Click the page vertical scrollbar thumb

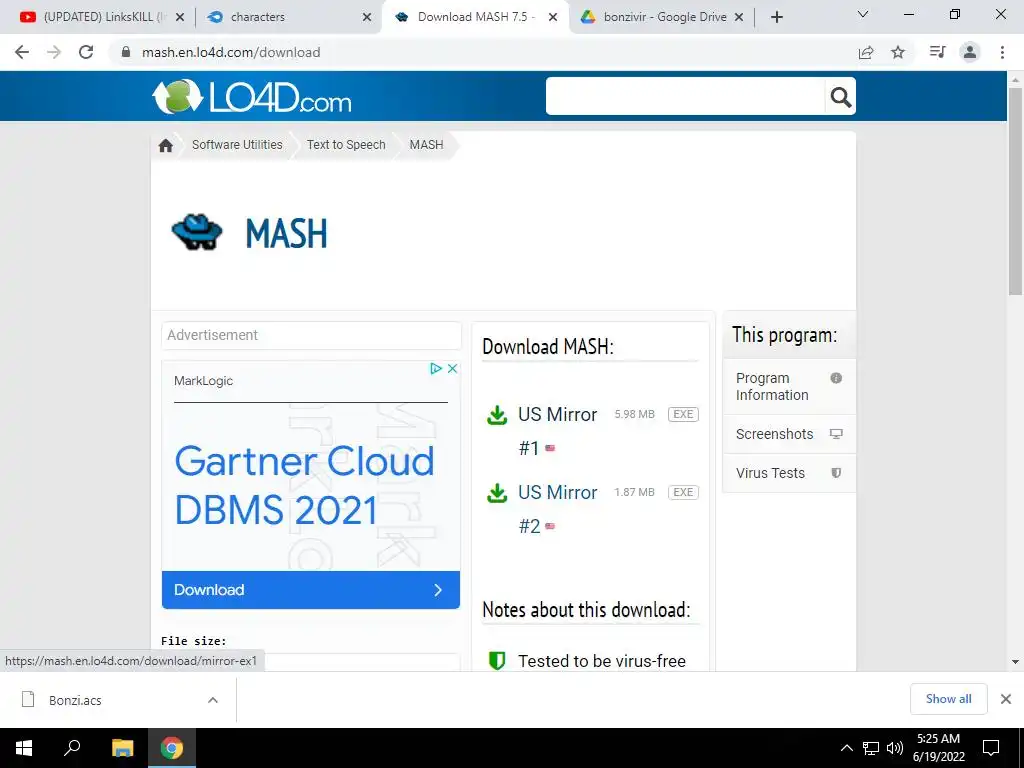click(x=1015, y=191)
